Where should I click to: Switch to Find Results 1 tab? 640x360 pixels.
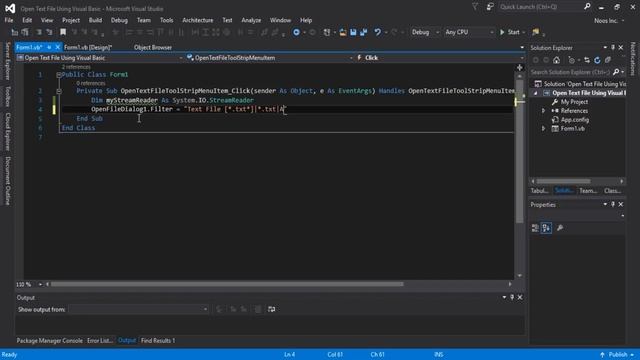pos(158,340)
